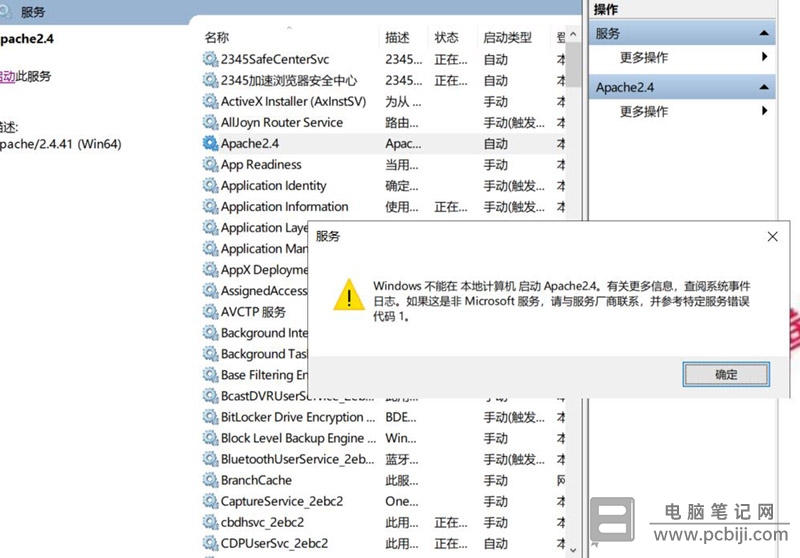Image resolution: width=800 pixels, height=558 pixels.
Task: Select the BitLocker Drive Encryption service name
Action: click(x=298, y=417)
